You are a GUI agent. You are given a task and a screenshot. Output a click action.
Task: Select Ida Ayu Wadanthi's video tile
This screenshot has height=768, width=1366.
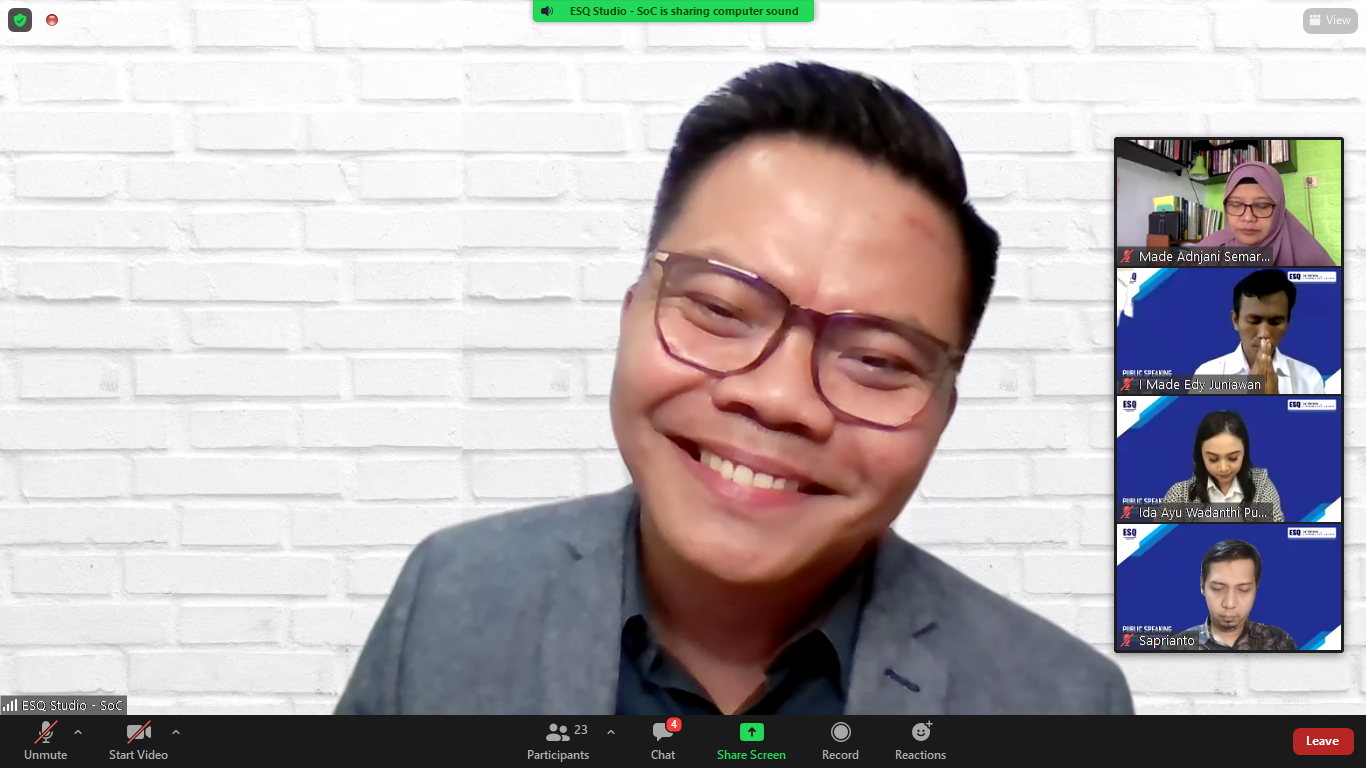click(1228, 458)
